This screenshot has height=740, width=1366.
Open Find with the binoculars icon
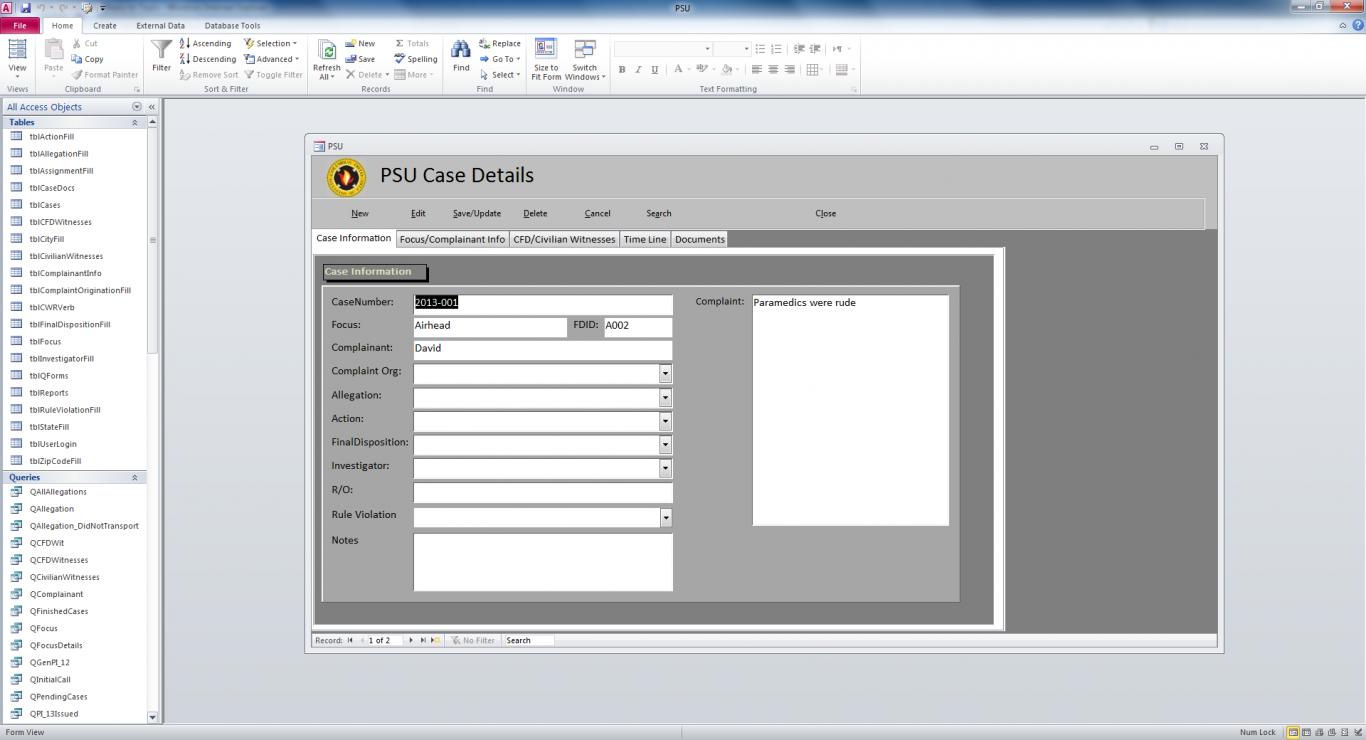point(461,56)
